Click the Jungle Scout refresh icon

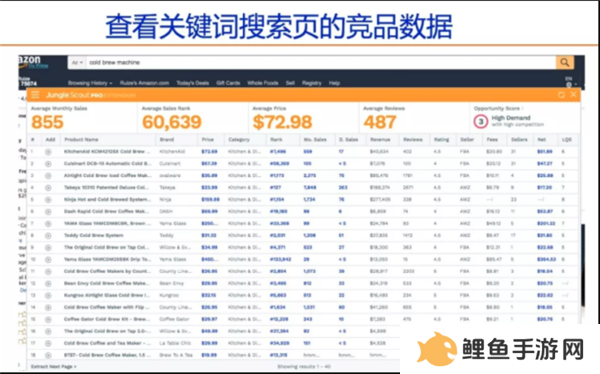tap(561, 95)
